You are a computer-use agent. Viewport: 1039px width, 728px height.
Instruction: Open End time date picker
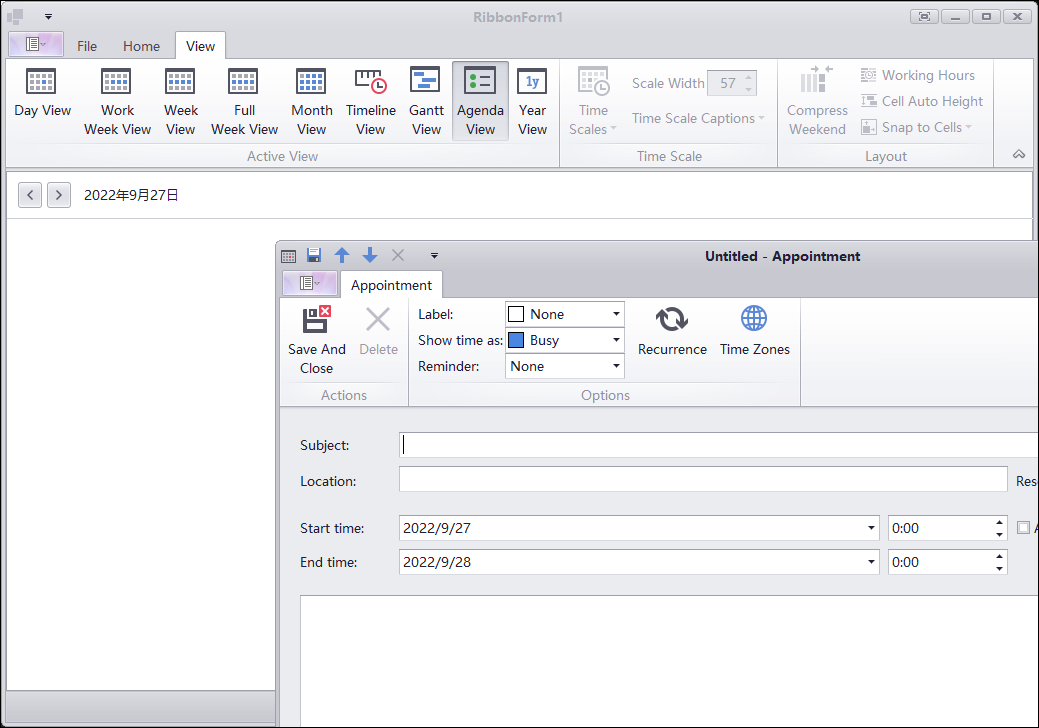pyautogui.click(x=871, y=562)
